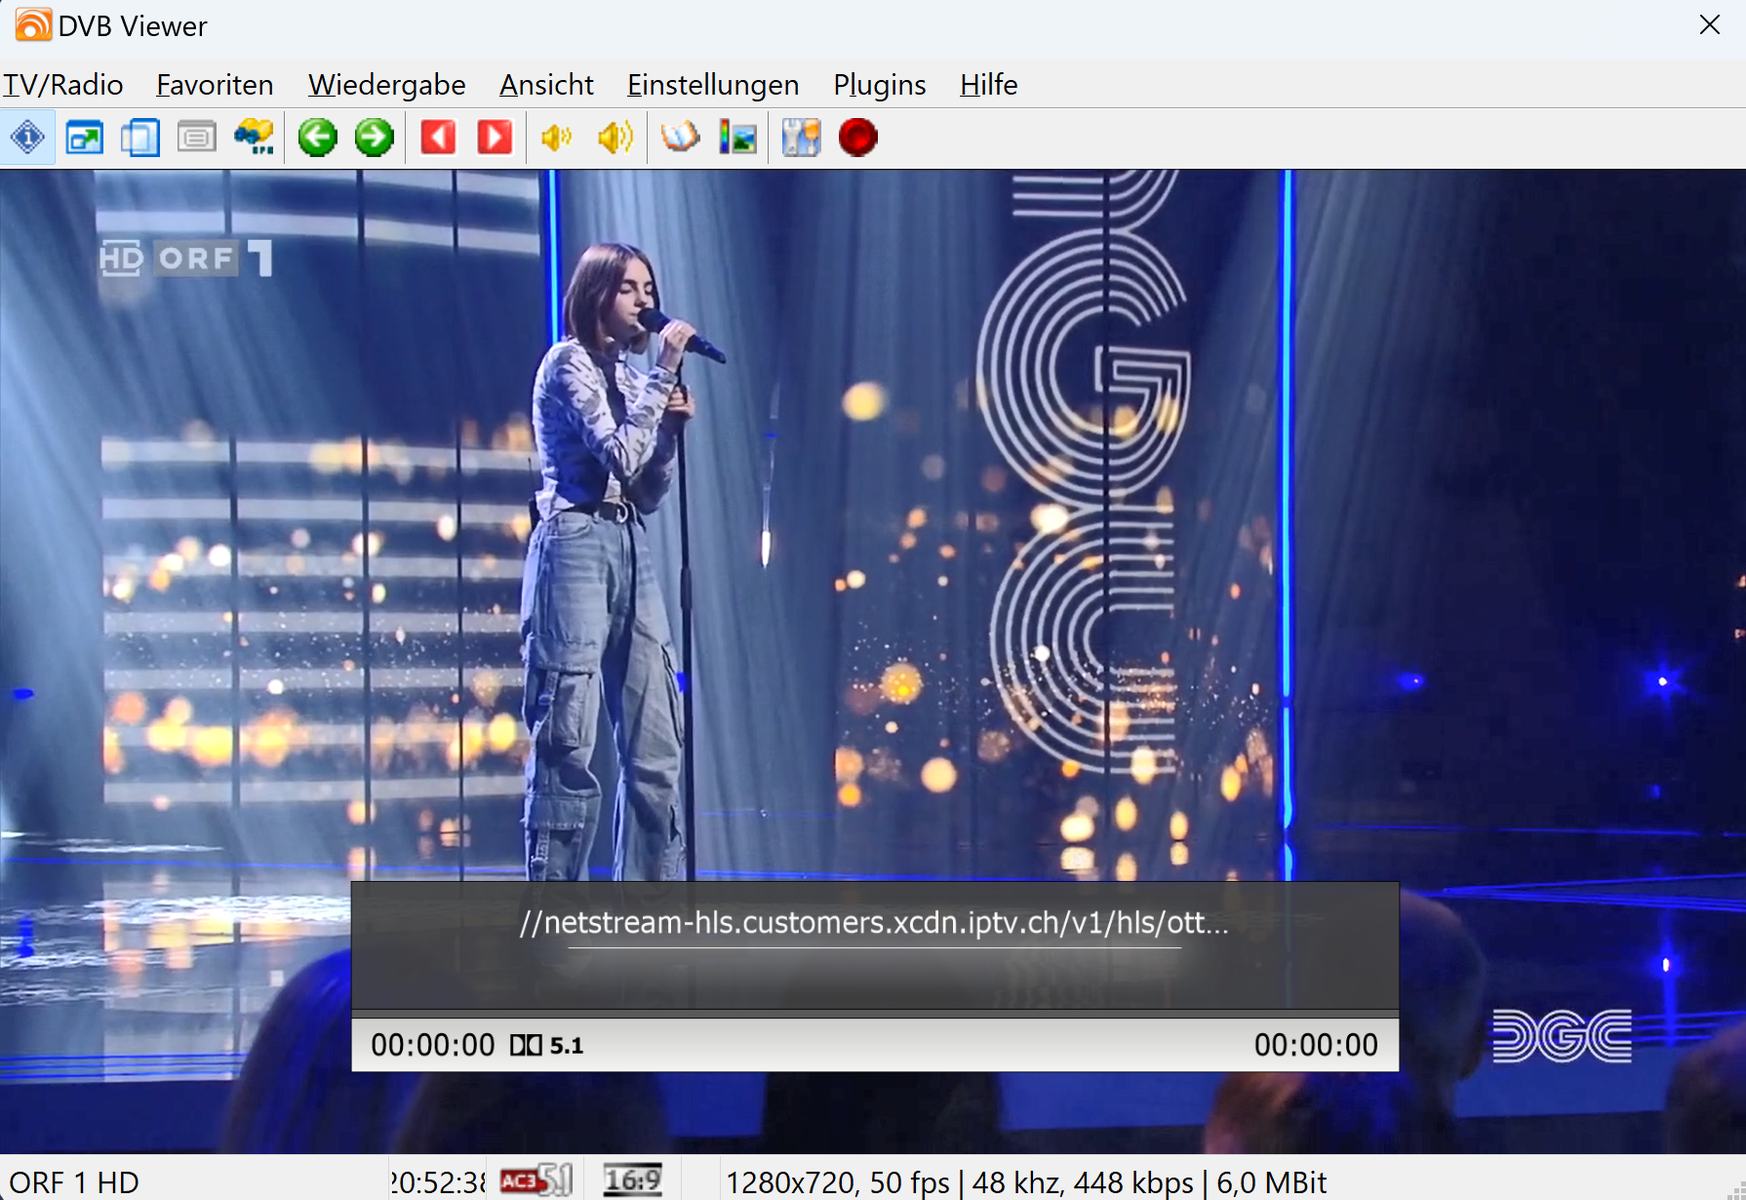
Task: Open the Ansicht menu
Action: point(546,85)
